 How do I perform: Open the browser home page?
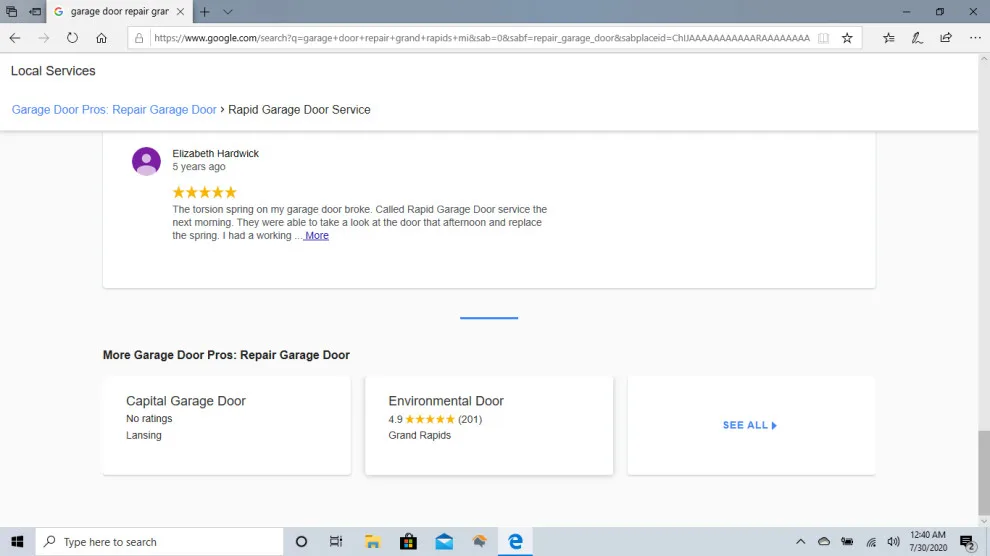coord(101,38)
